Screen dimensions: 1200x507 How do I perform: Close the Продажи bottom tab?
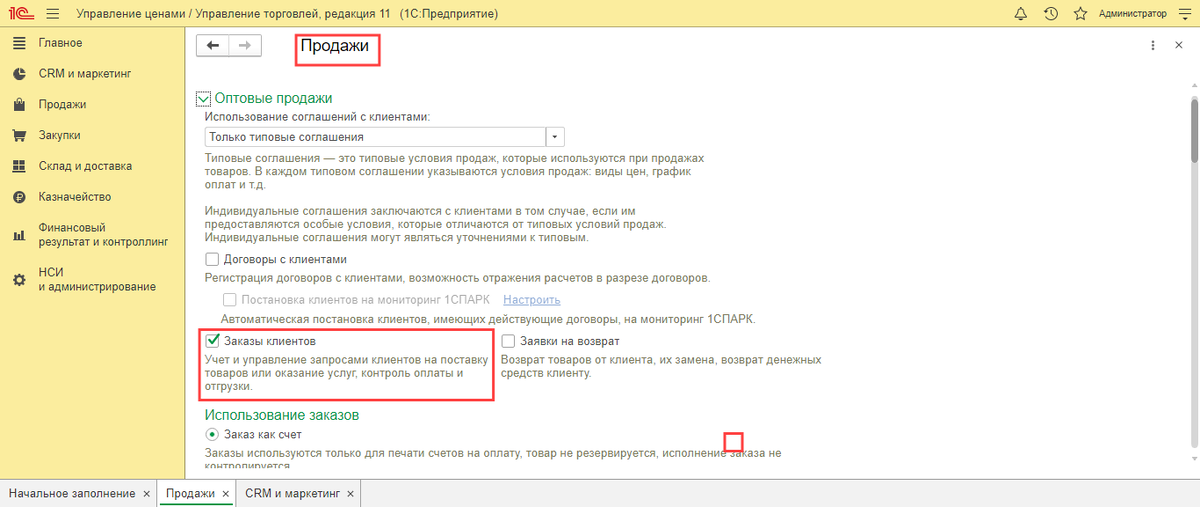coord(226,494)
